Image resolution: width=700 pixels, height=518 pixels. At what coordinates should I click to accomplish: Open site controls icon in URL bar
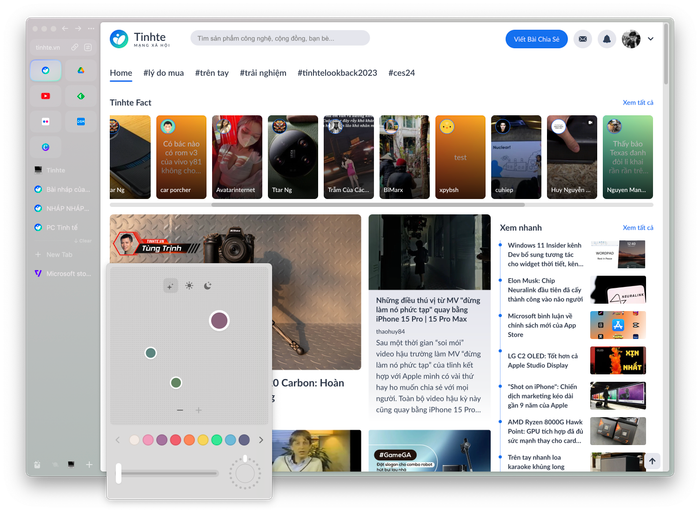click(88, 47)
